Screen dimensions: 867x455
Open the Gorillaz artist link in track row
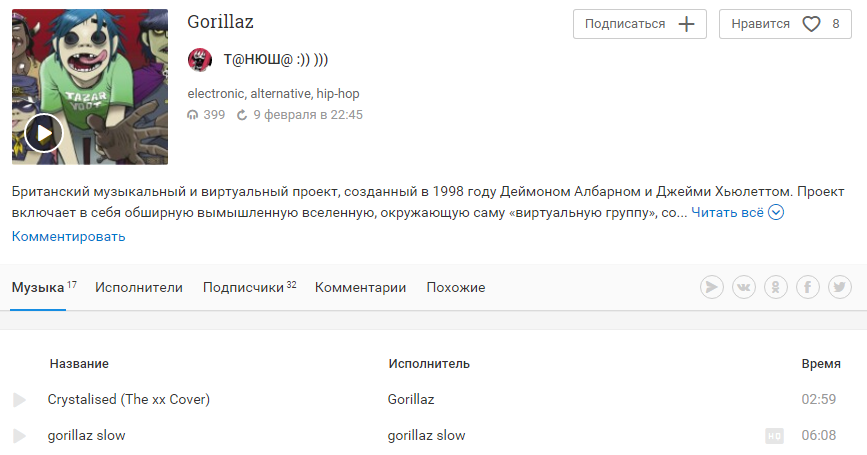click(411, 399)
